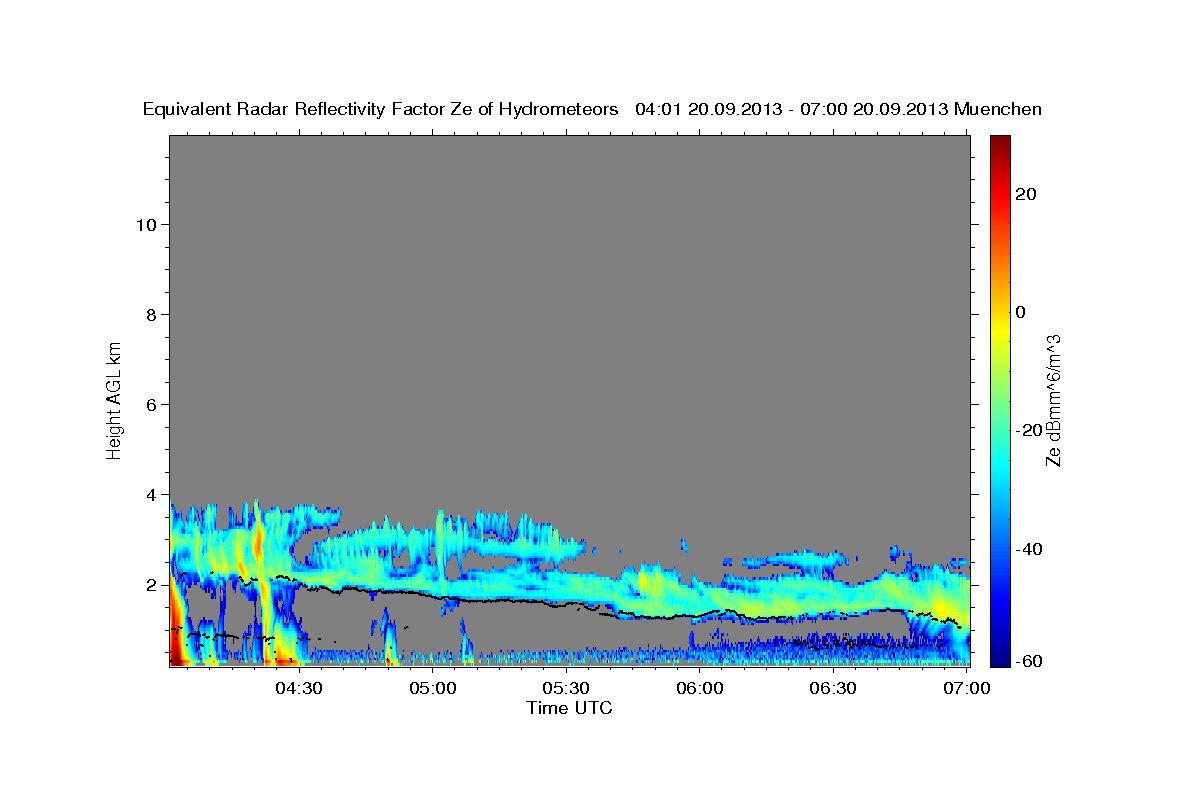Click the height tick label '2'
Viewport: 1200px width, 800px height.
coord(149,584)
